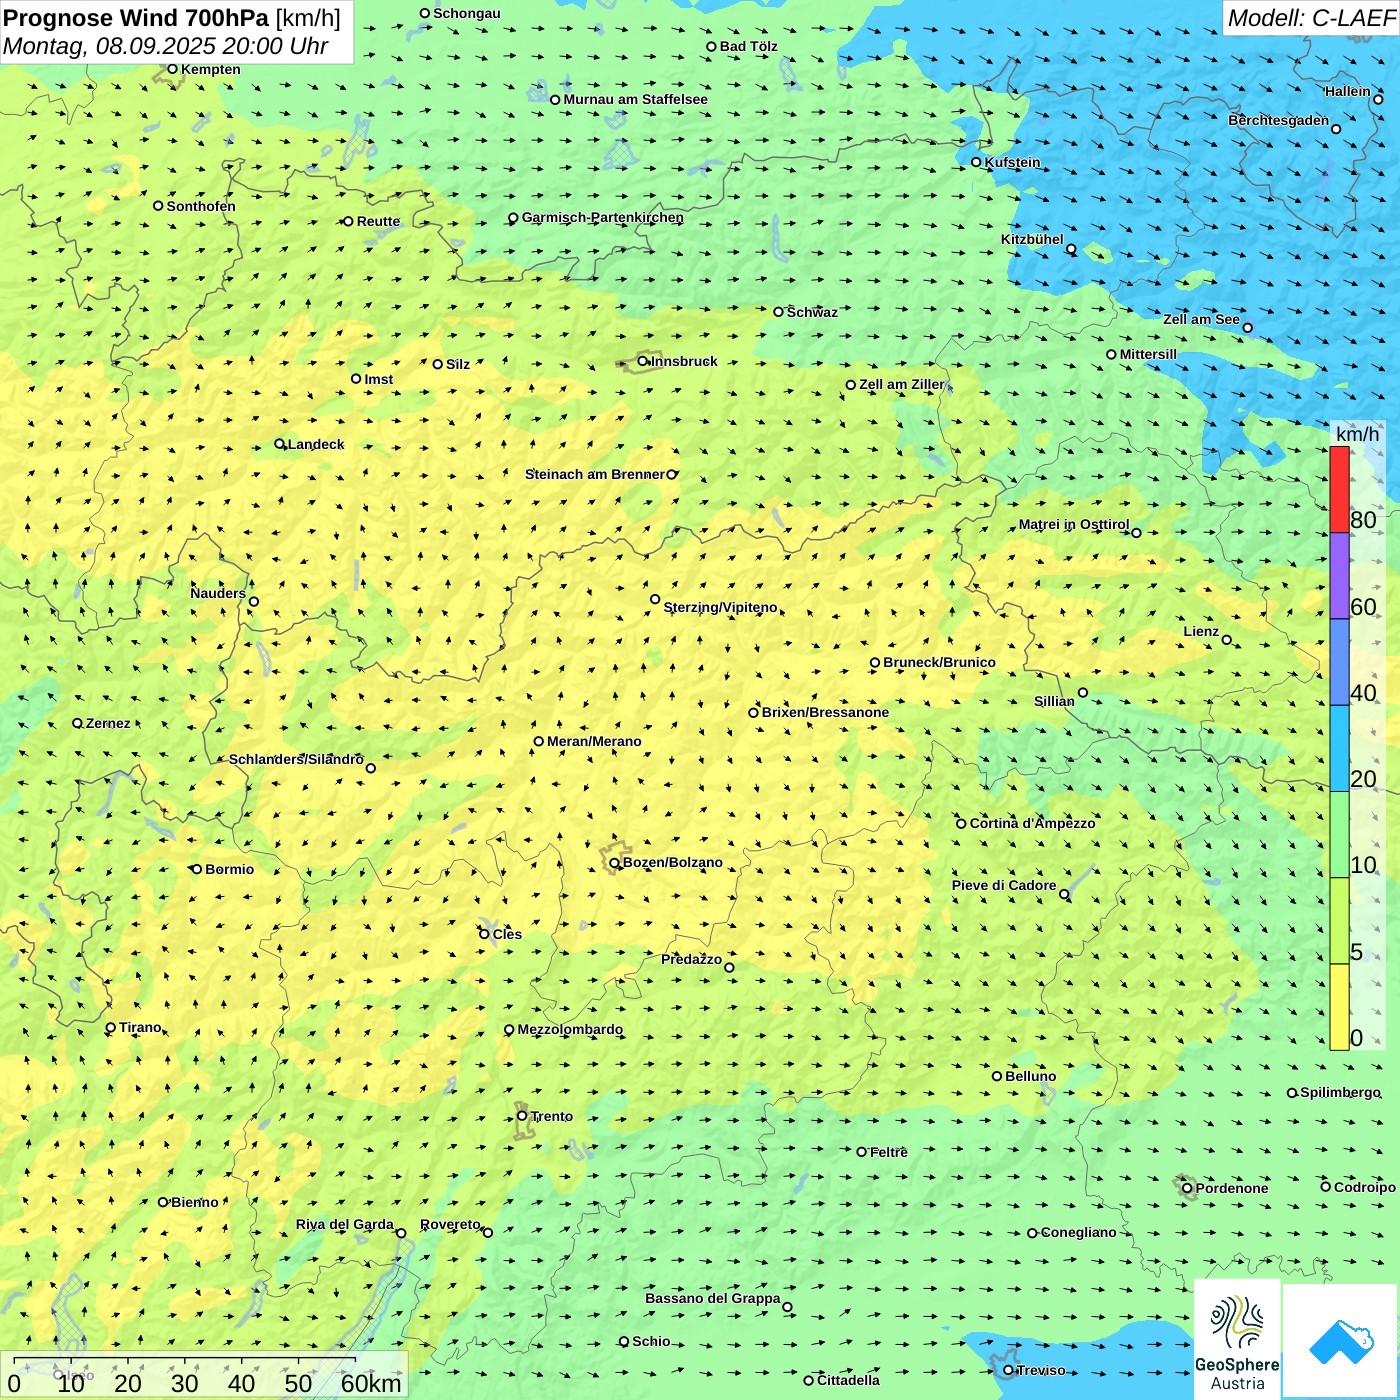Click the 'Modell: C-LAEF' label

coord(1310,18)
